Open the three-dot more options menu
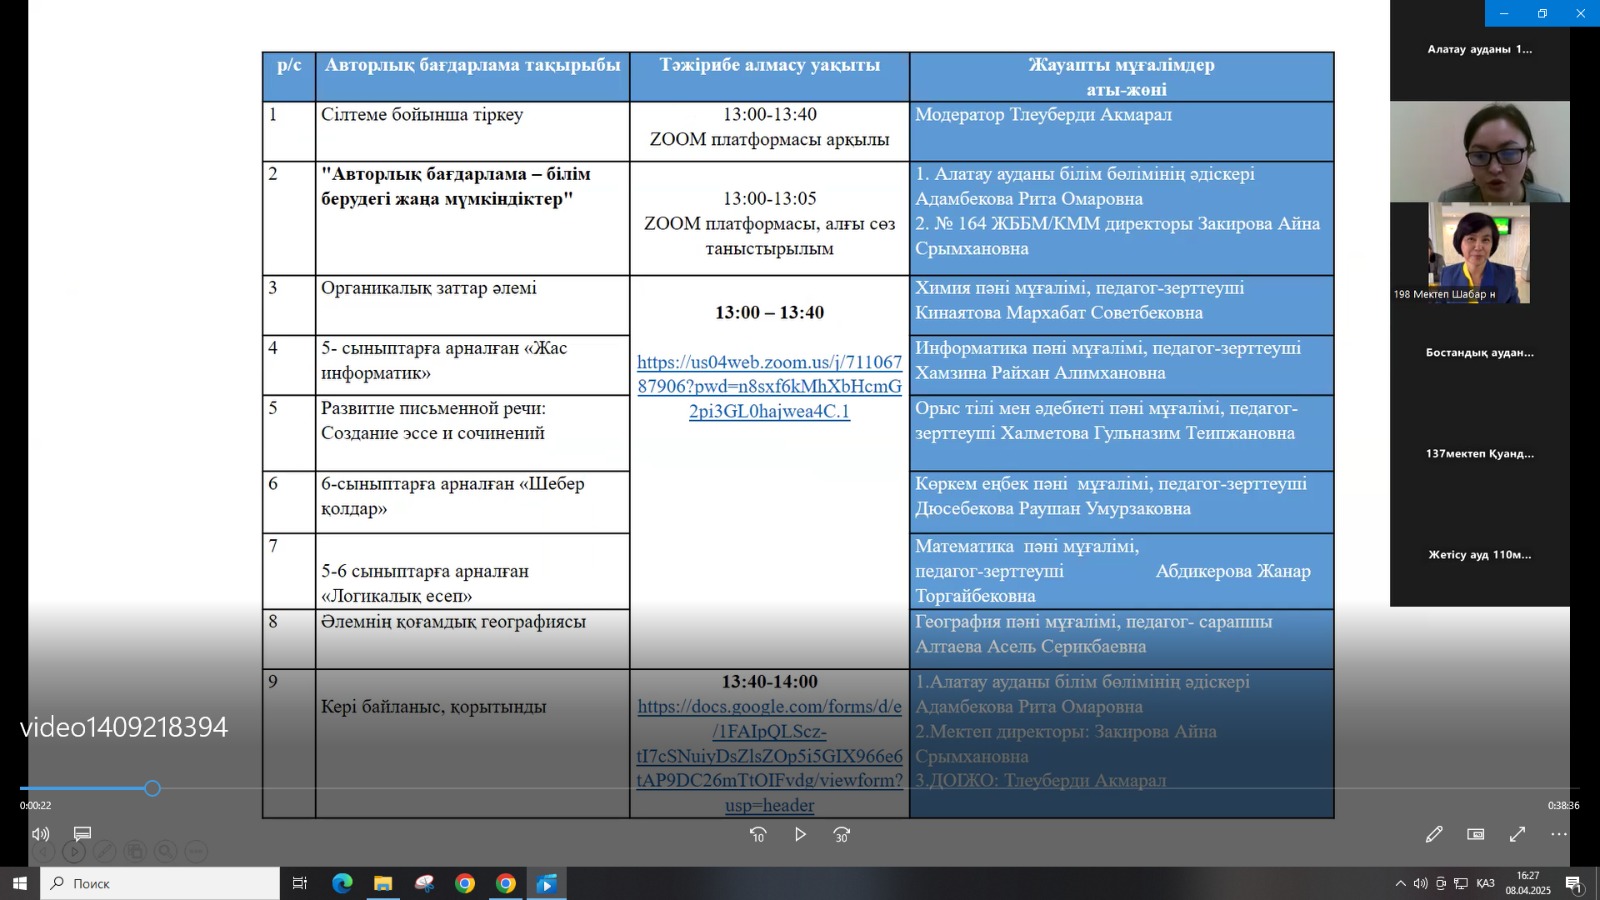 coord(1559,834)
